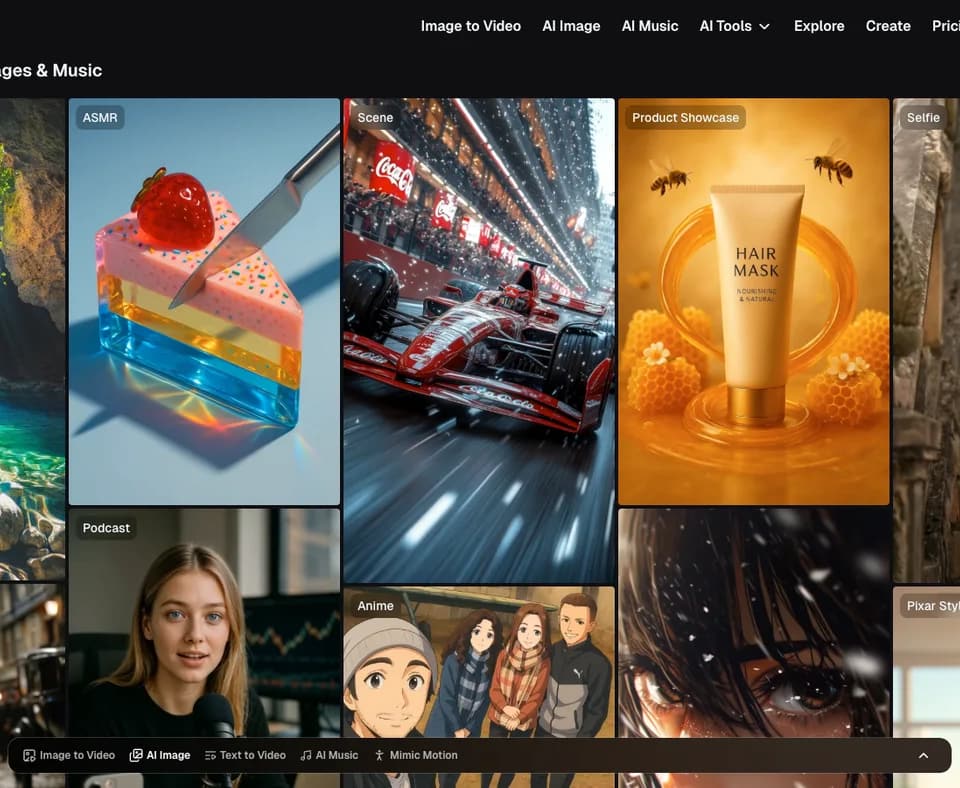
Task: Expand the bottom toolbar with up chevron
Action: click(x=923, y=755)
